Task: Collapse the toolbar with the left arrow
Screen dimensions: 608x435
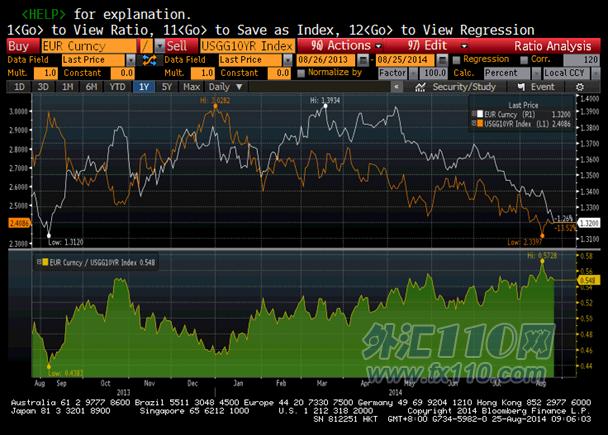Action: click(x=396, y=87)
